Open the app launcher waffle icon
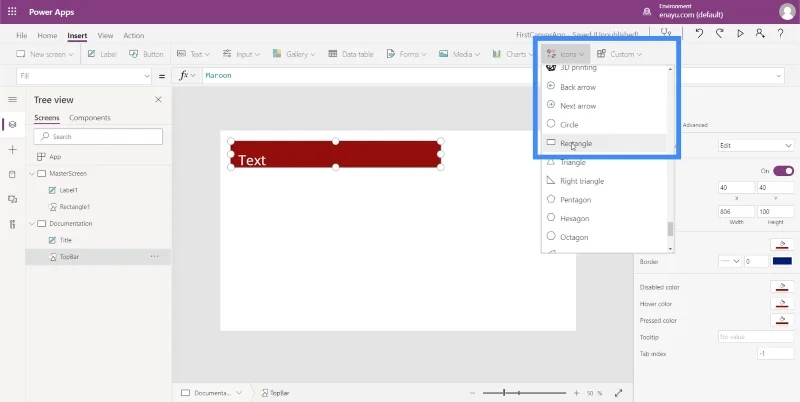This screenshot has width=800, height=402. 12,11
